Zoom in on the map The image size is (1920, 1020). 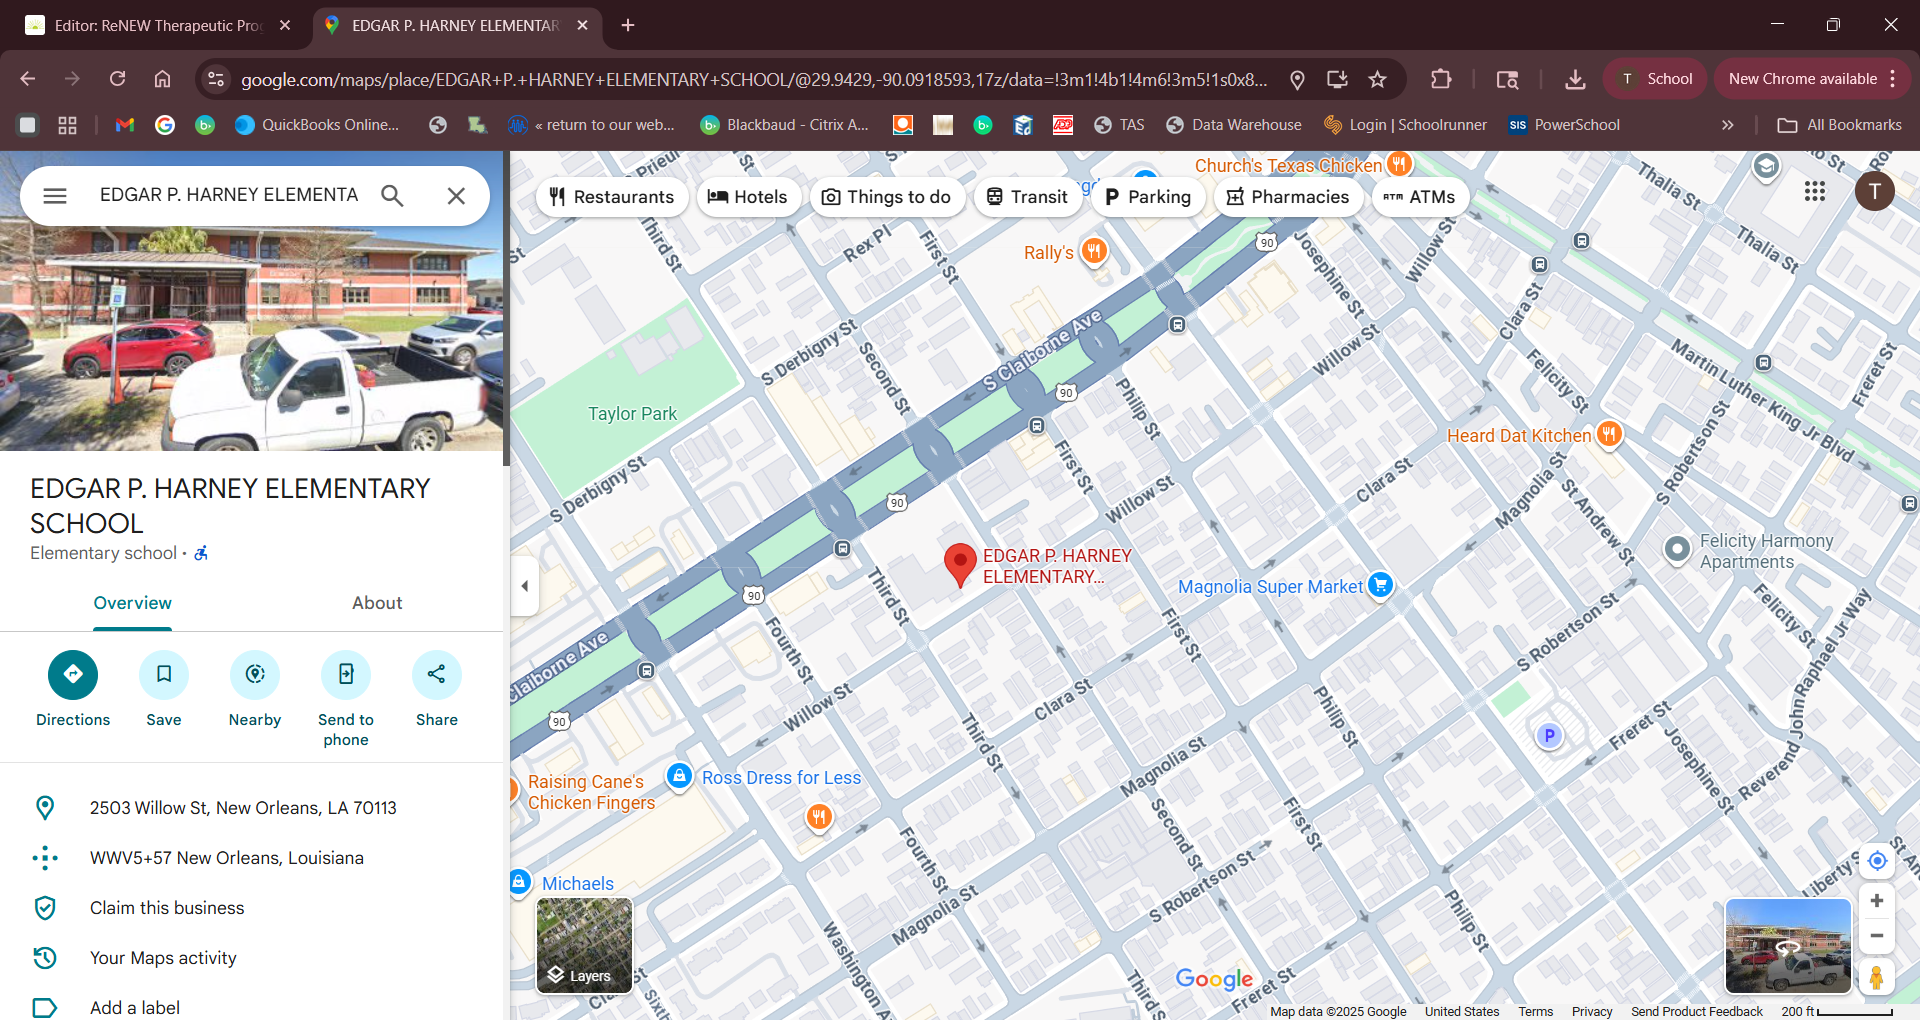point(1877,900)
